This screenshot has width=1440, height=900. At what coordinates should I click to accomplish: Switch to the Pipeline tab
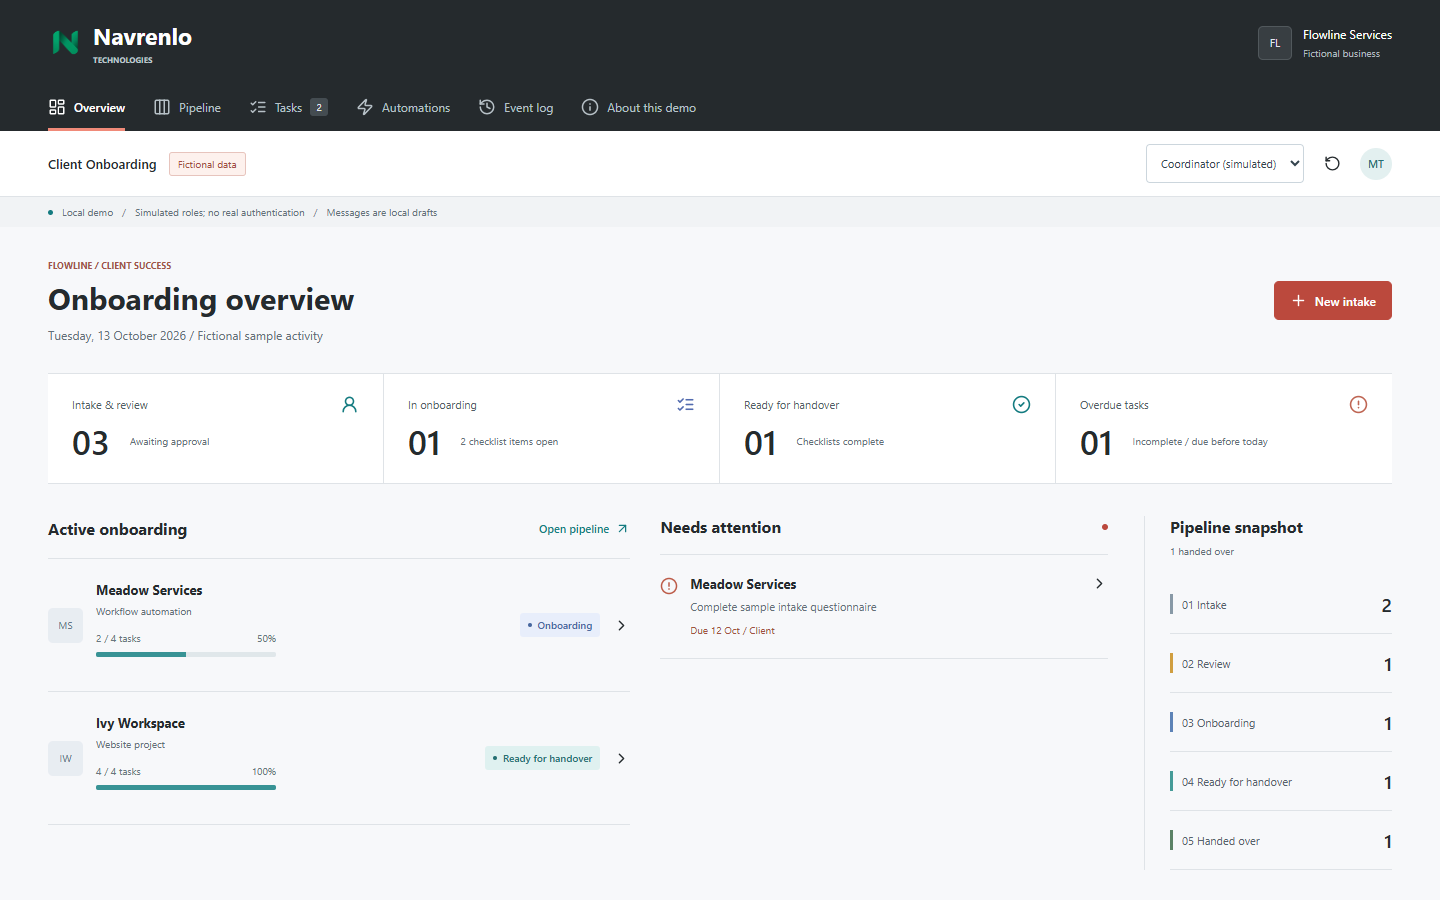(188, 108)
